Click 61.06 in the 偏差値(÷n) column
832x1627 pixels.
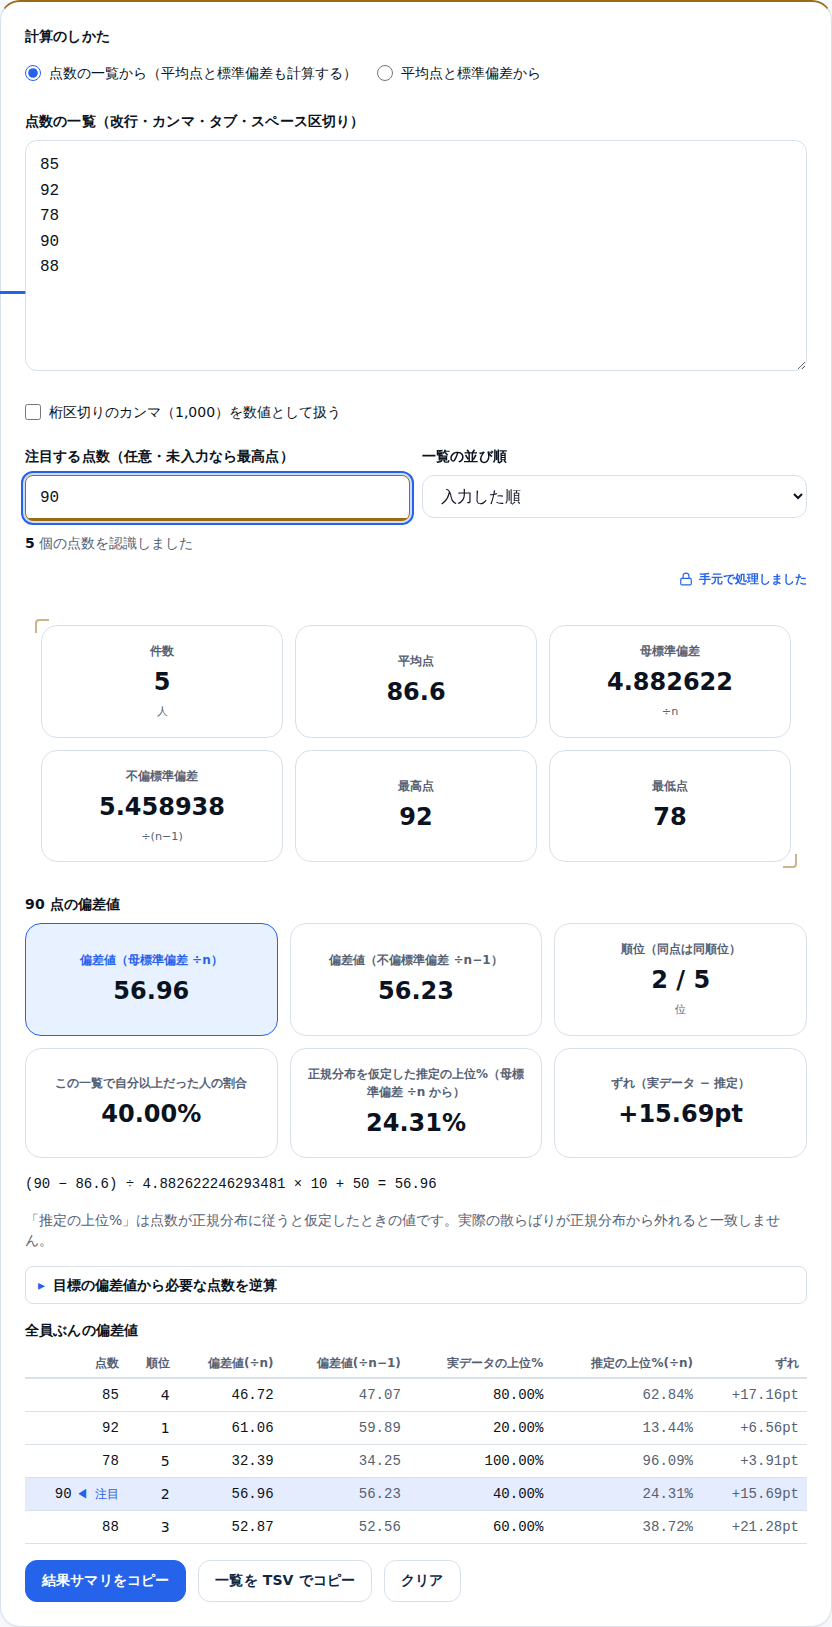tap(252, 1428)
